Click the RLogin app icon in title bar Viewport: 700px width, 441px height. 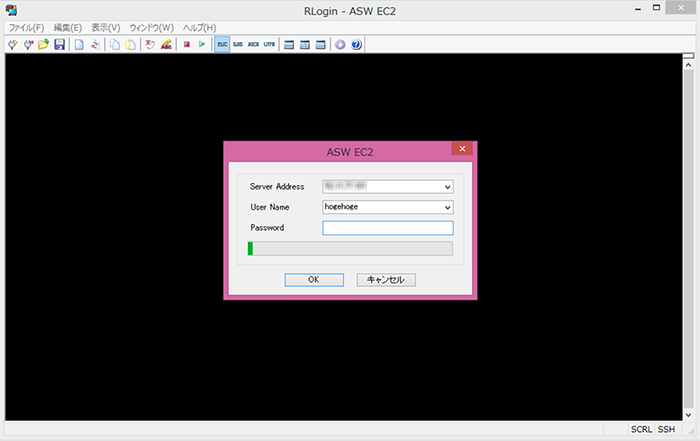[12, 10]
